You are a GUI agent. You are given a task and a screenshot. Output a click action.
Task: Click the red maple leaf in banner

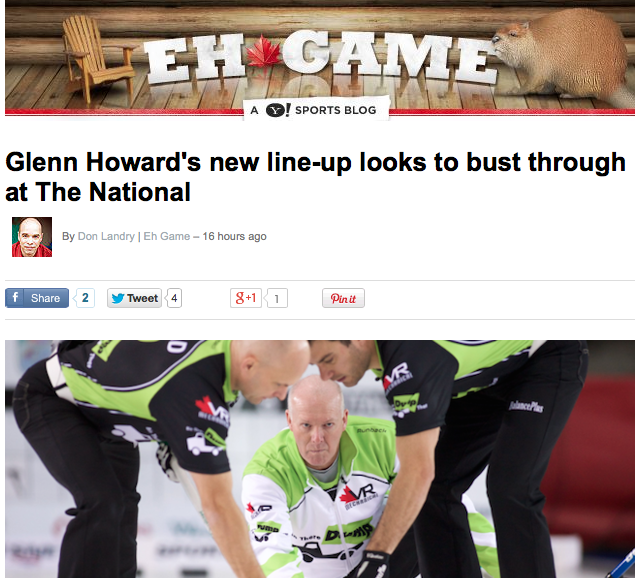pos(264,52)
